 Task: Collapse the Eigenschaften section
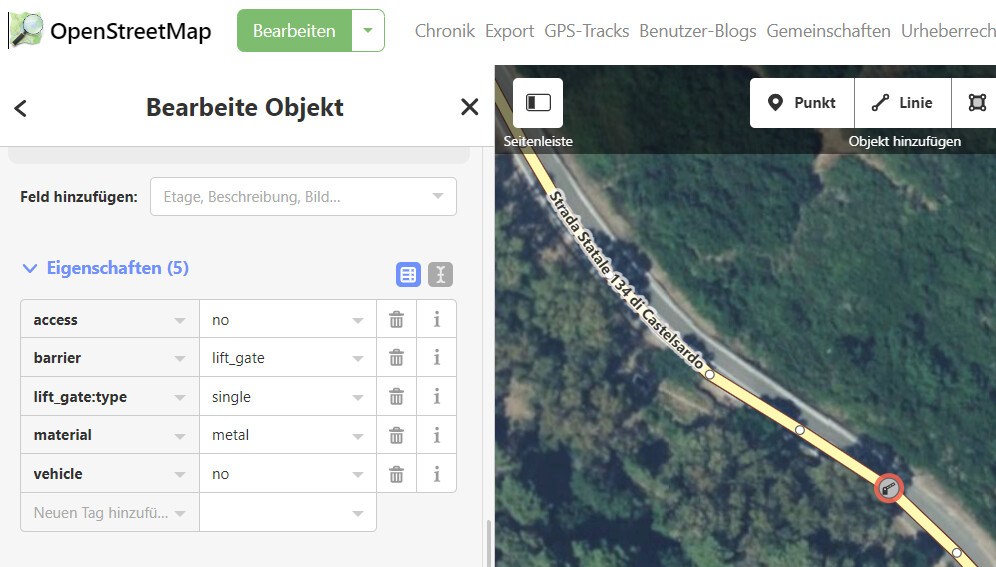pos(30,268)
